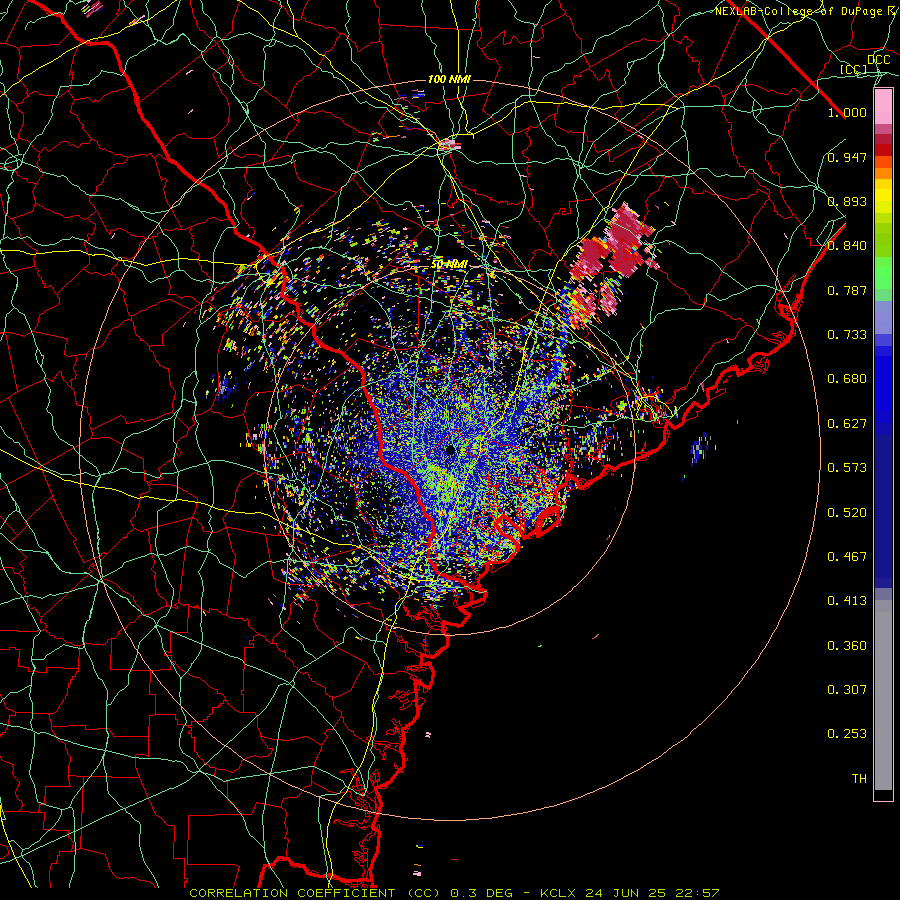Viewport: 900px width, 900px height.
Task: Click the black radar site dot at center
Action: pos(450,451)
